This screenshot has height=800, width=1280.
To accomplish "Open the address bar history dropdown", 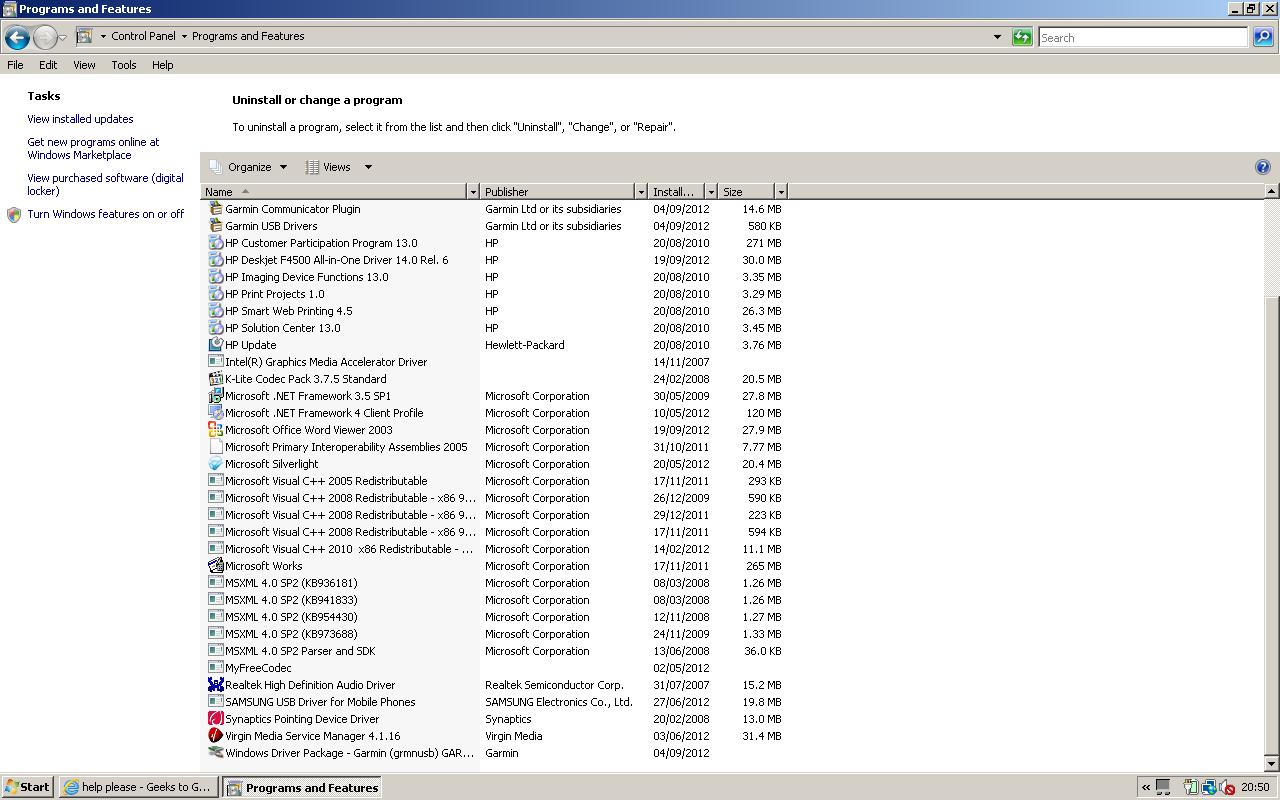I will click(997, 37).
